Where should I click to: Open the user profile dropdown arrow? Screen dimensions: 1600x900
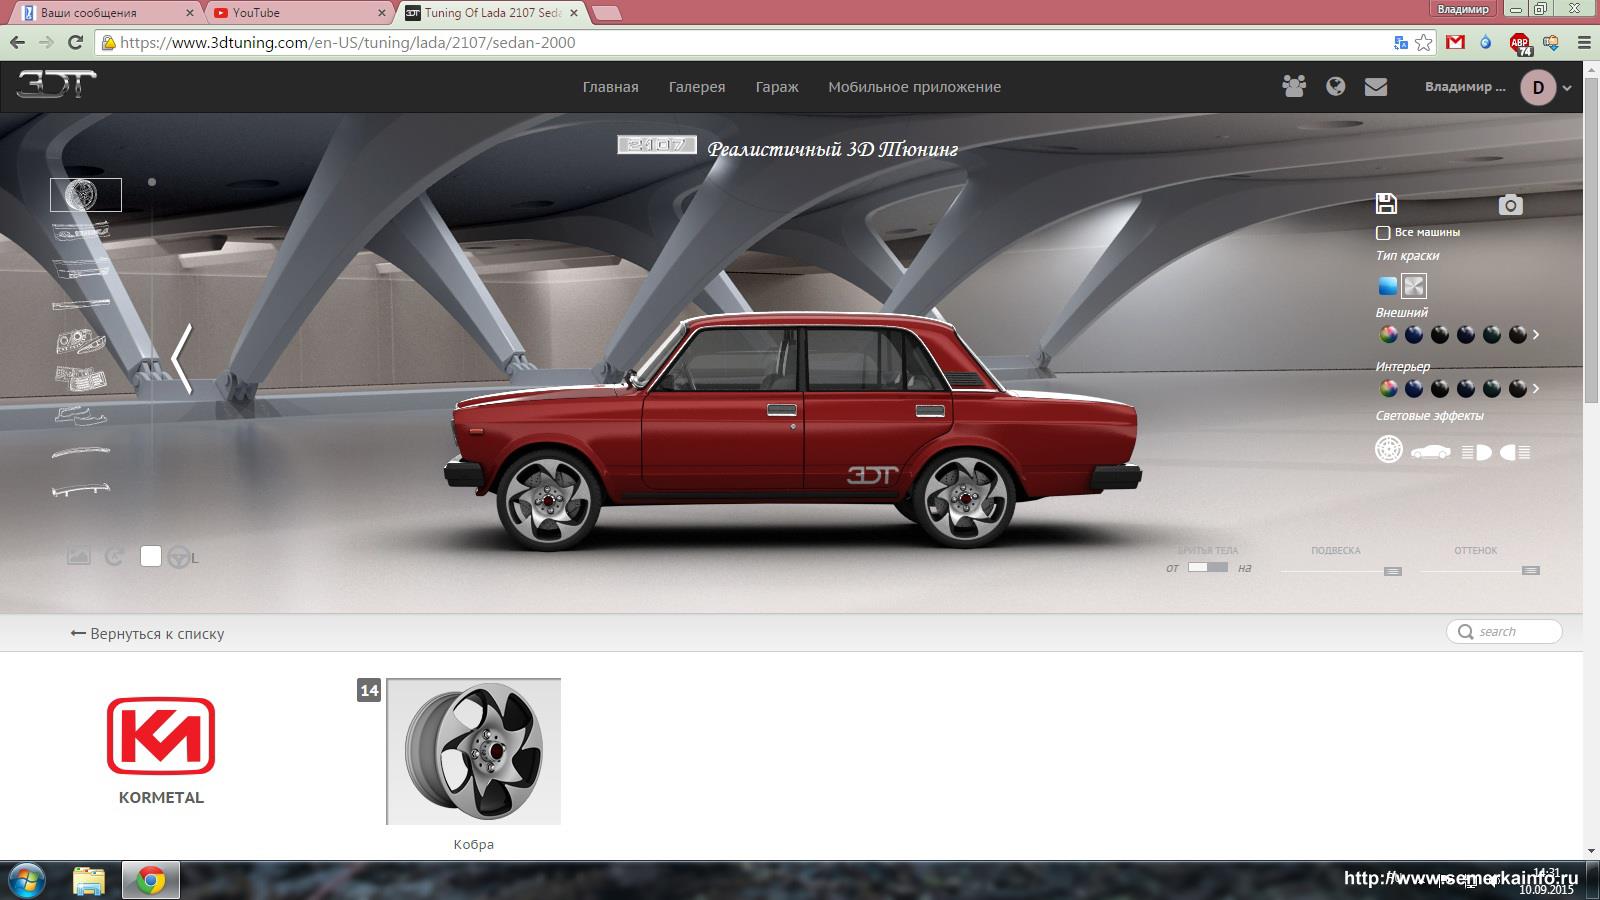pyautogui.click(x=1567, y=88)
